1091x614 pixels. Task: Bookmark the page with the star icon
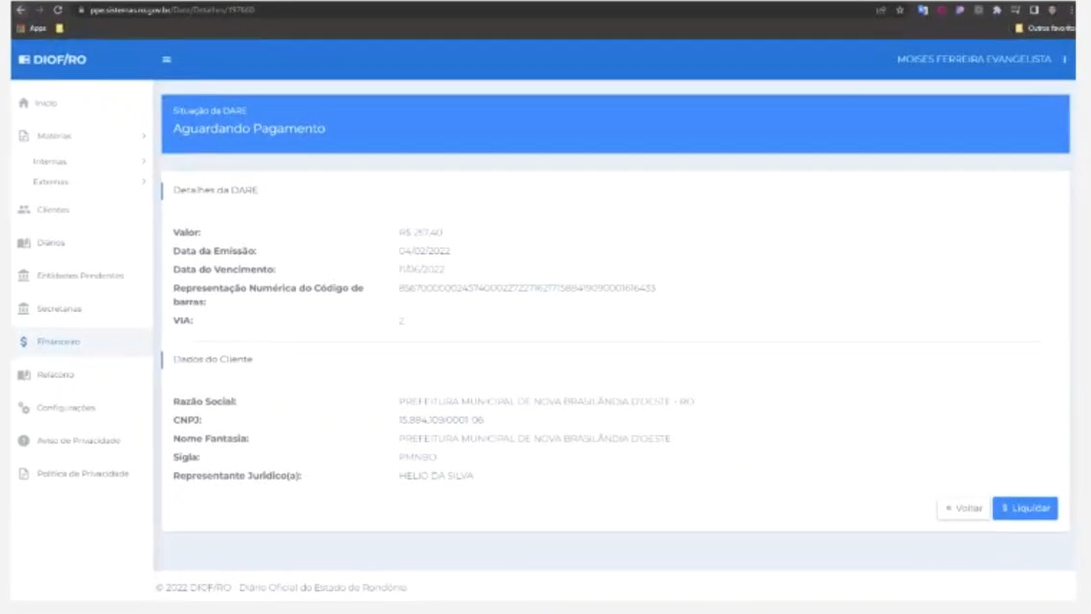[900, 10]
